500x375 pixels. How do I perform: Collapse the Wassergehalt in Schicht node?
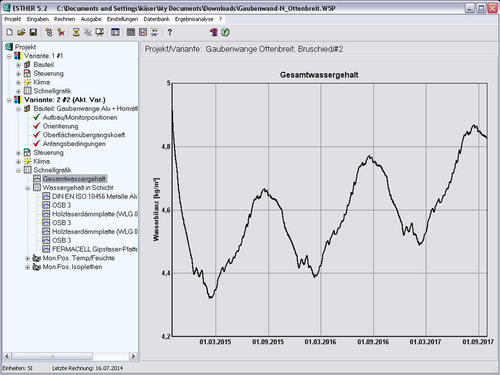coord(28,188)
